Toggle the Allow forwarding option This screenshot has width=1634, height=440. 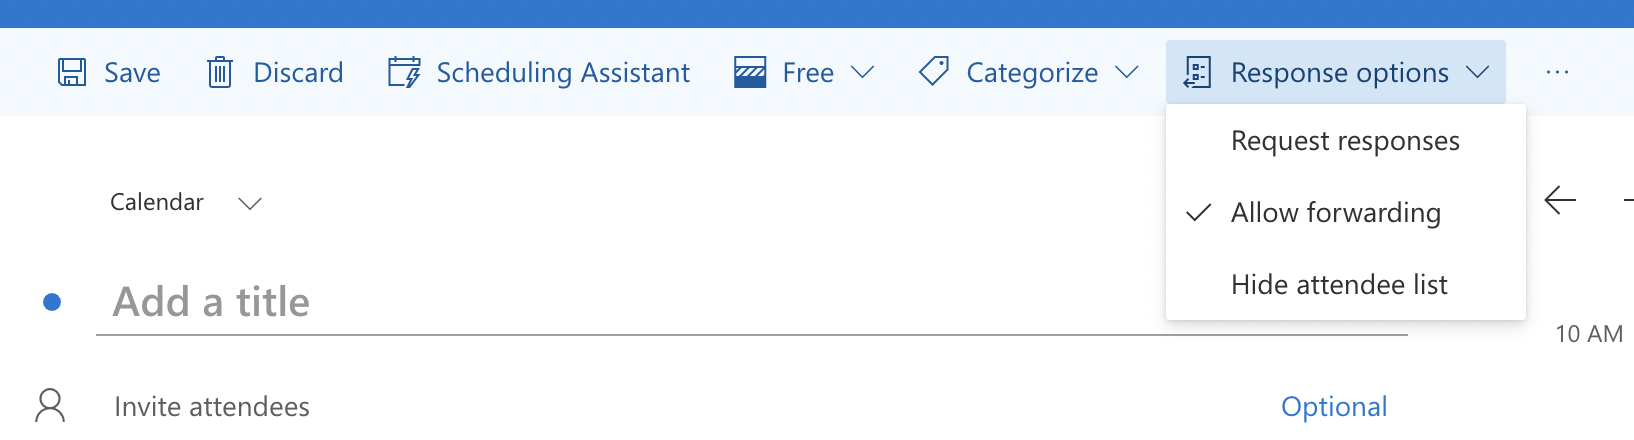(1335, 213)
